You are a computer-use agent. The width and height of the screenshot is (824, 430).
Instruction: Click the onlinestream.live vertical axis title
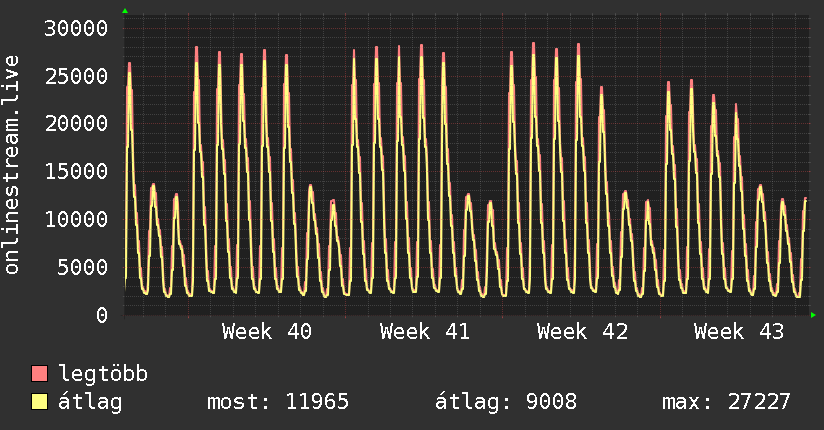(x=12, y=165)
